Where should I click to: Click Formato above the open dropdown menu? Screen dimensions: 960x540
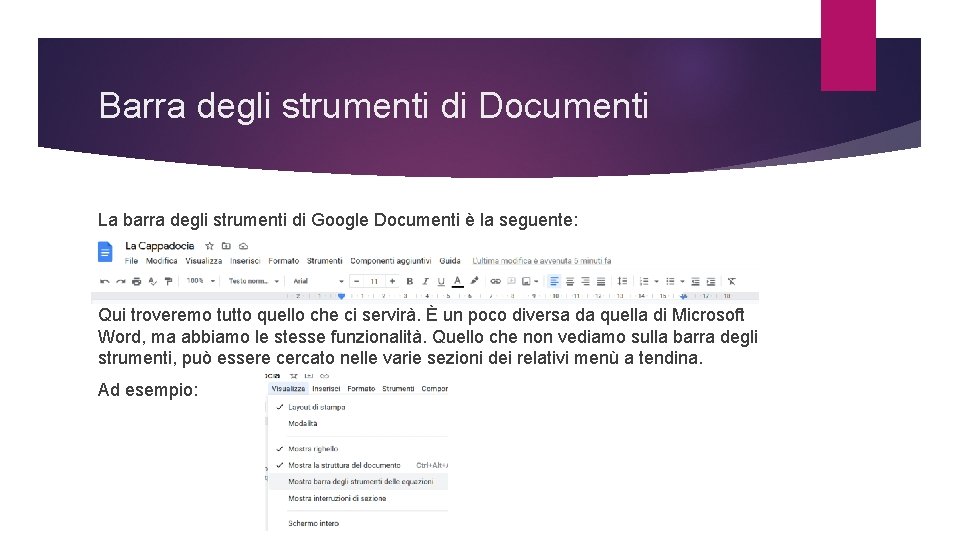click(361, 389)
